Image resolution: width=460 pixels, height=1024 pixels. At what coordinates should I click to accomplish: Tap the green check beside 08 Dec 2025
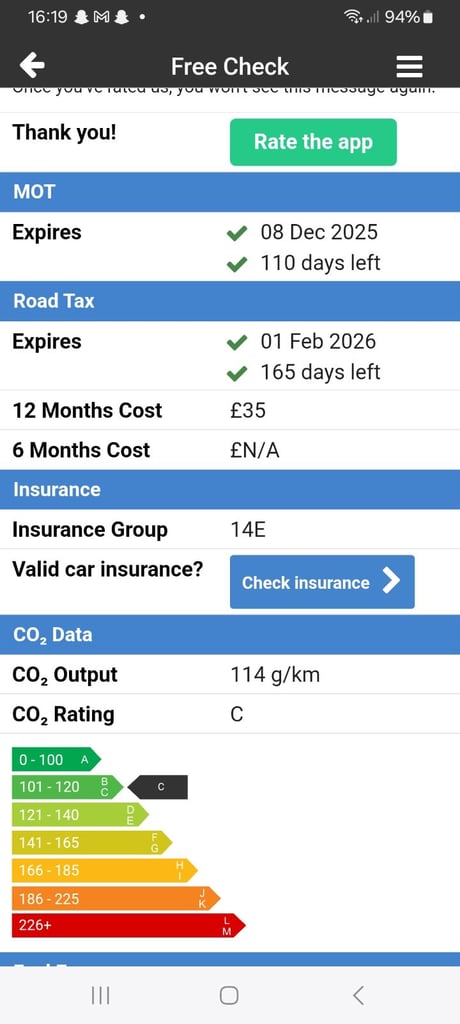pos(237,232)
